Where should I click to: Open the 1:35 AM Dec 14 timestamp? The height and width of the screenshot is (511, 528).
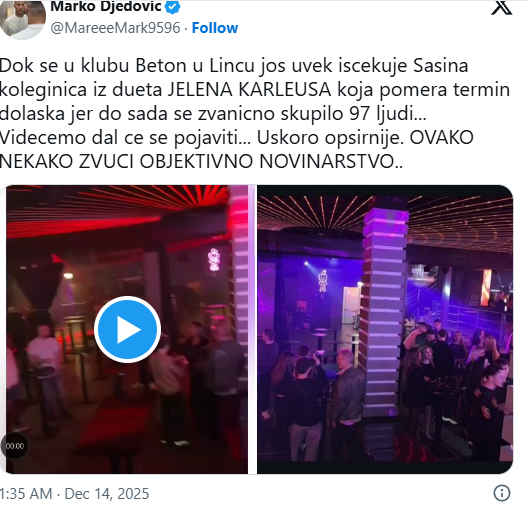[74, 494]
